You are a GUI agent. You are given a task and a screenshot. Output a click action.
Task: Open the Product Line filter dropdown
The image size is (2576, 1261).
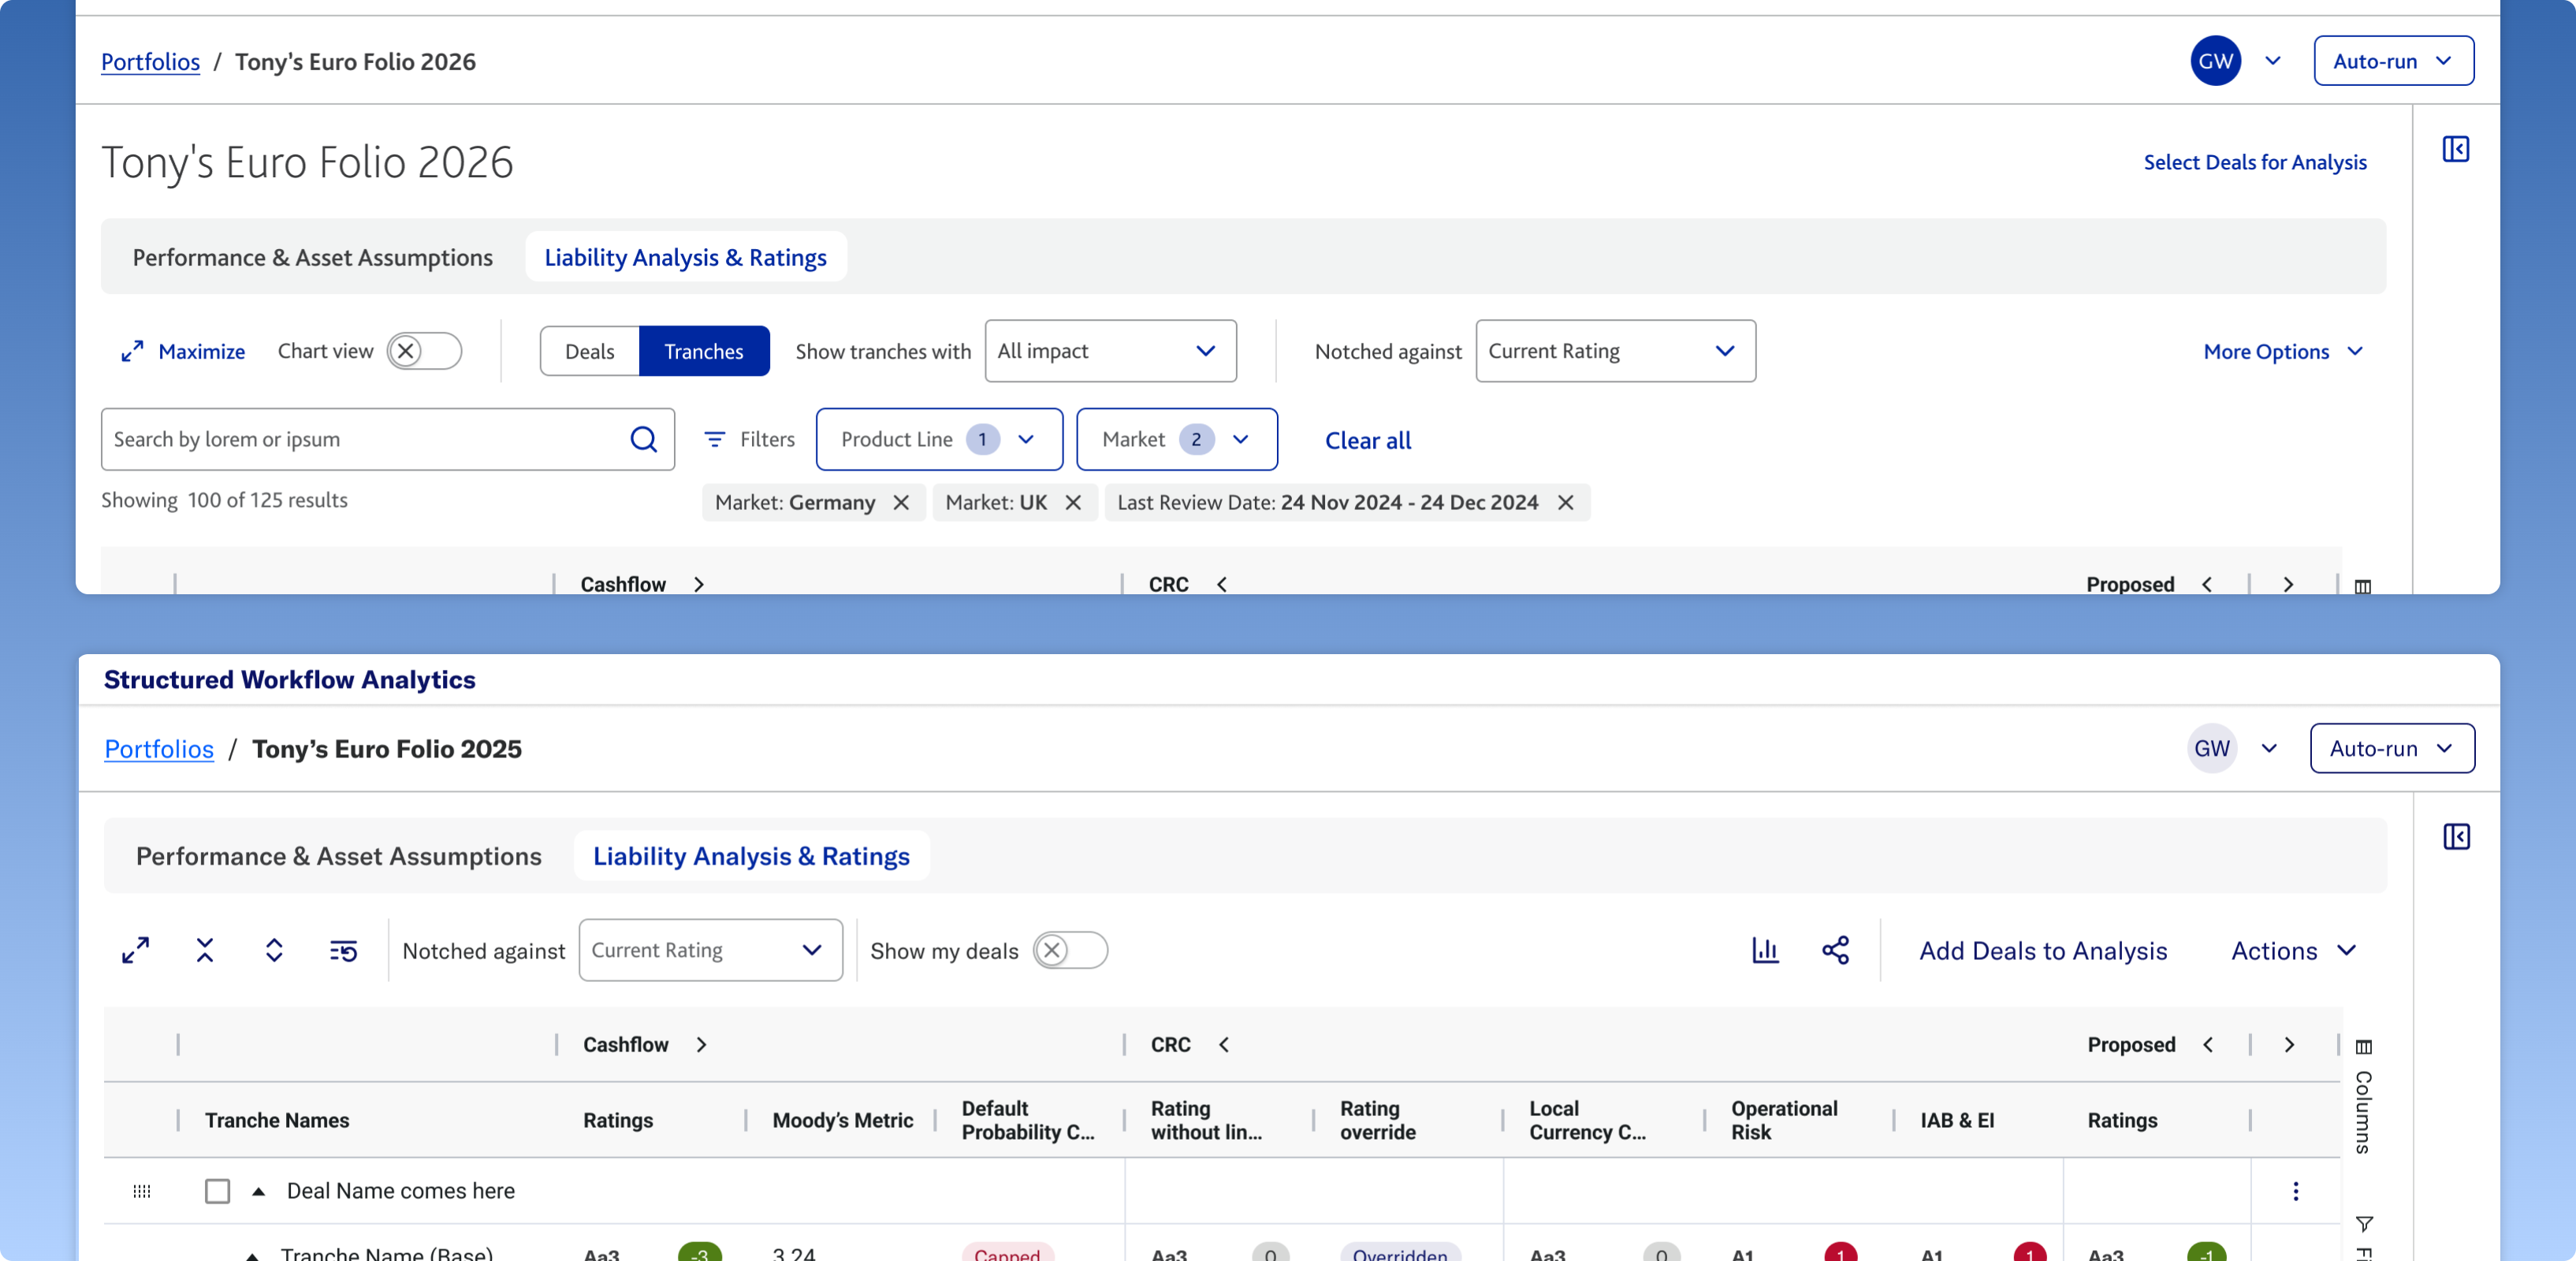click(939, 439)
